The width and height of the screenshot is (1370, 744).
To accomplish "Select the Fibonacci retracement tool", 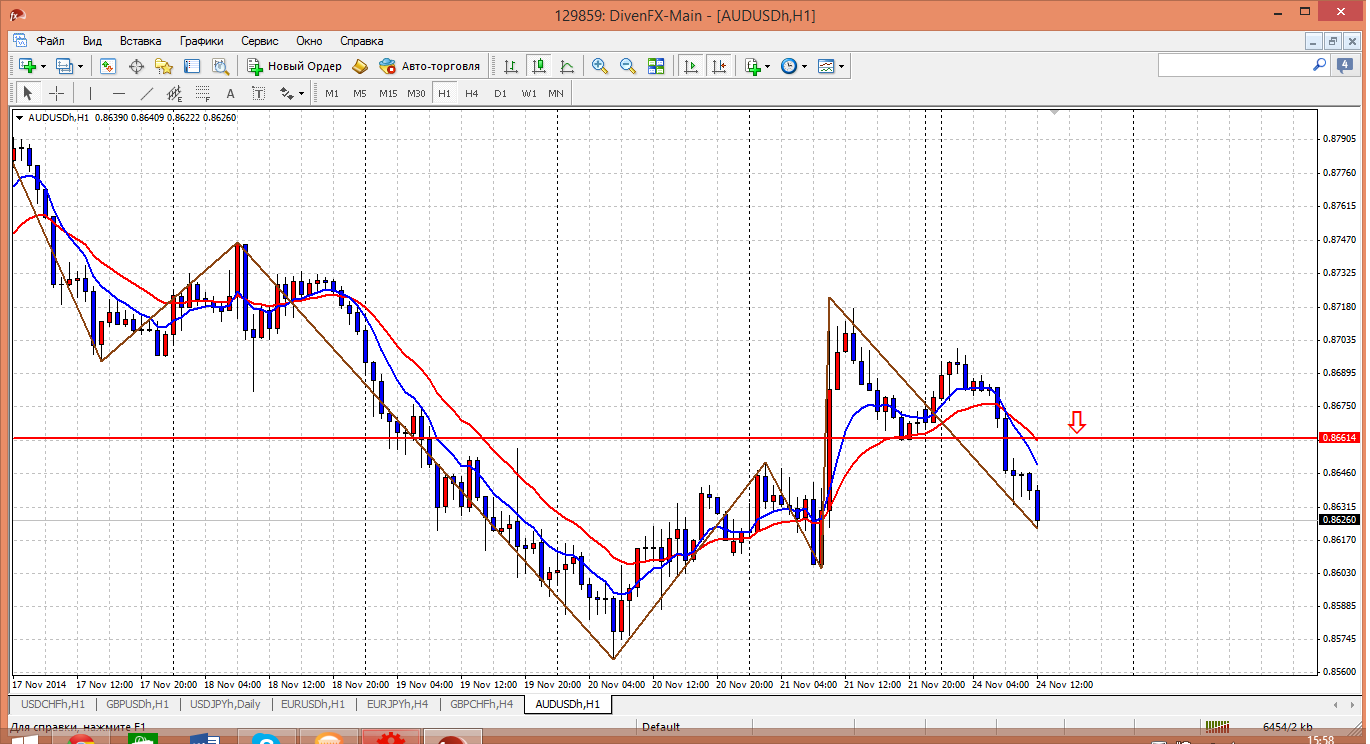I will tap(203, 93).
